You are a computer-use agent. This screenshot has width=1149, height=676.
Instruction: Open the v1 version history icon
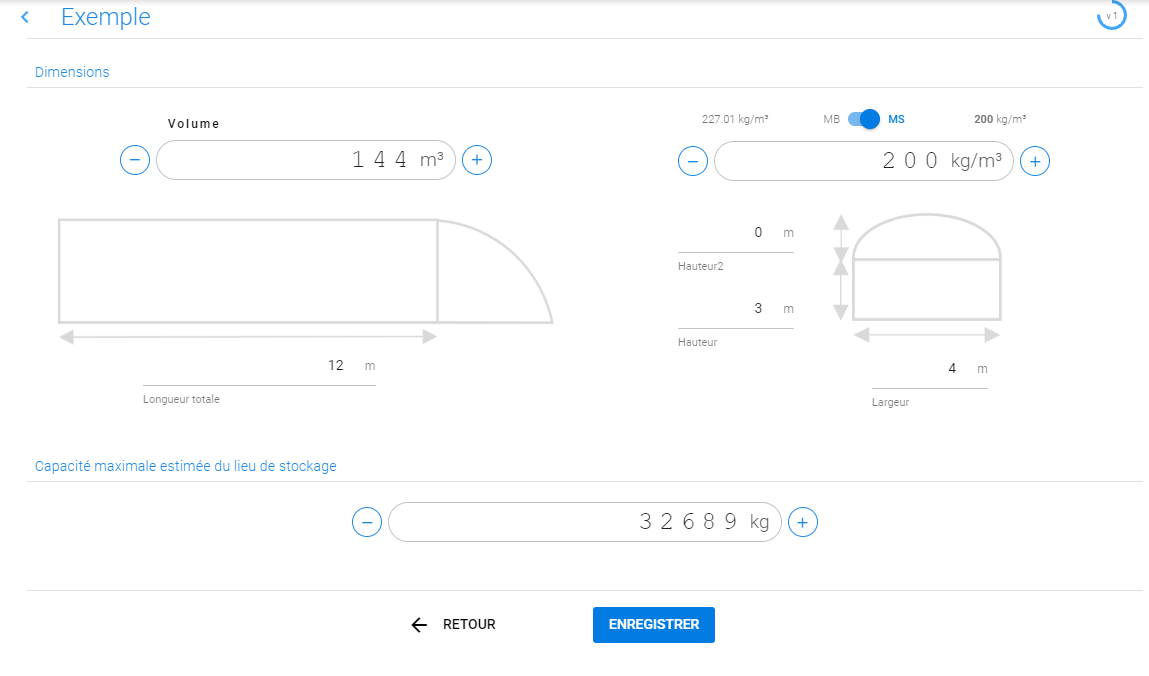click(1111, 15)
